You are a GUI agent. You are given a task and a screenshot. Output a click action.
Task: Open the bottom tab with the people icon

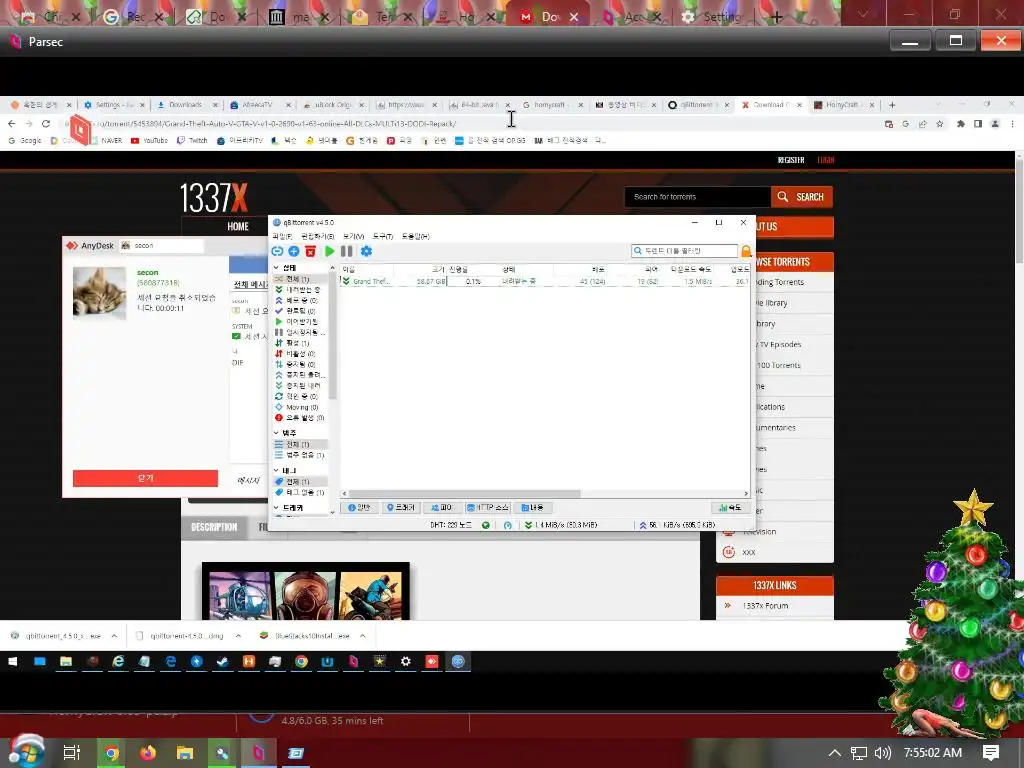tap(441, 507)
